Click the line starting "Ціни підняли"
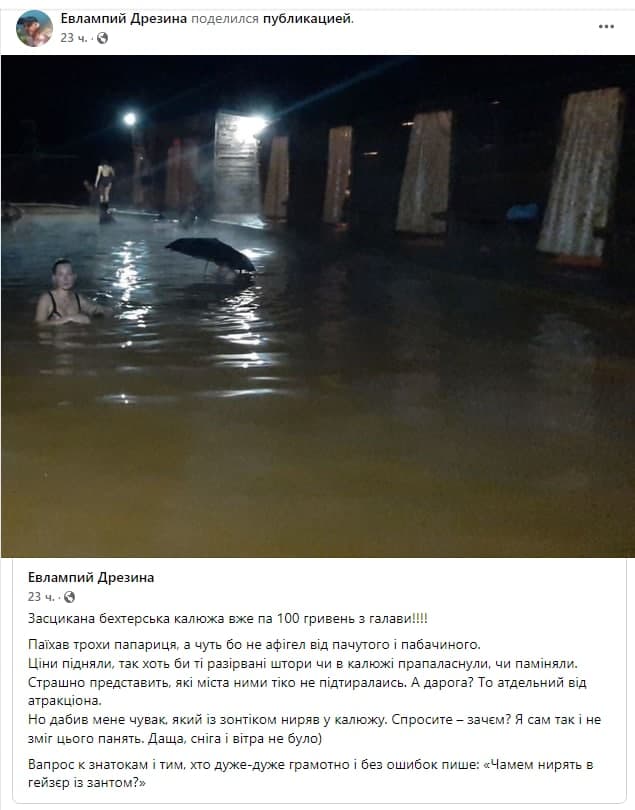 (x=303, y=663)
